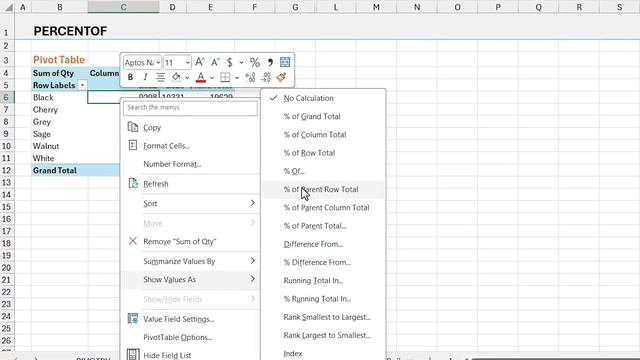640x360 pixels.
Task: Open the accounting format dropdown arrow
Action: click(x=241, y=62)
